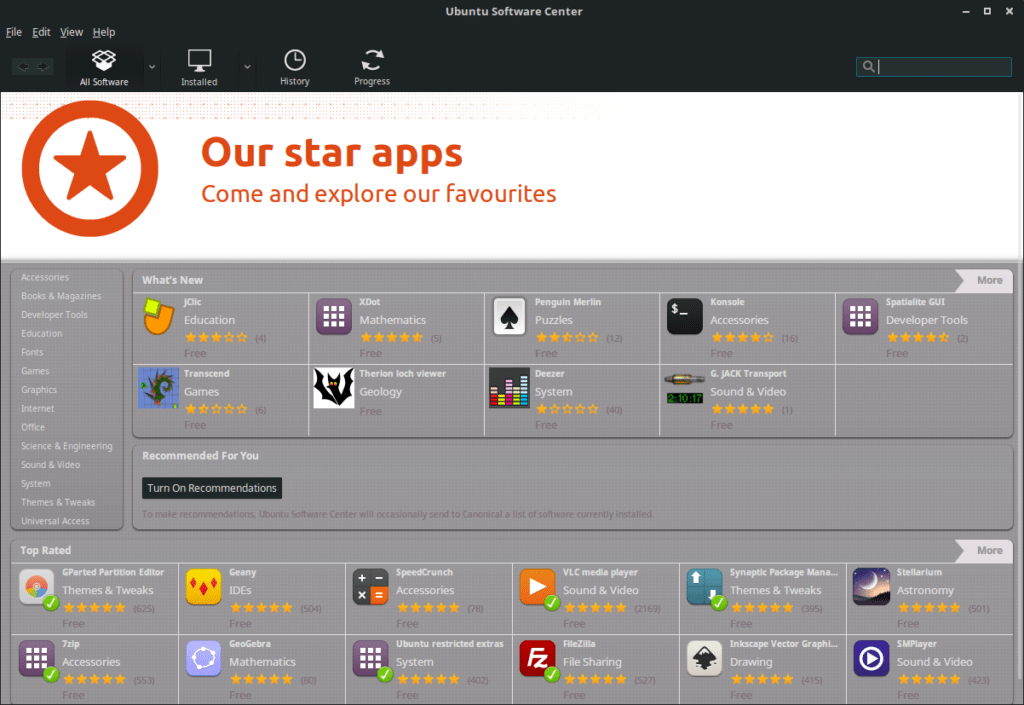
Task: Click the Synaptic Package Manager icon
Action: 705,588
